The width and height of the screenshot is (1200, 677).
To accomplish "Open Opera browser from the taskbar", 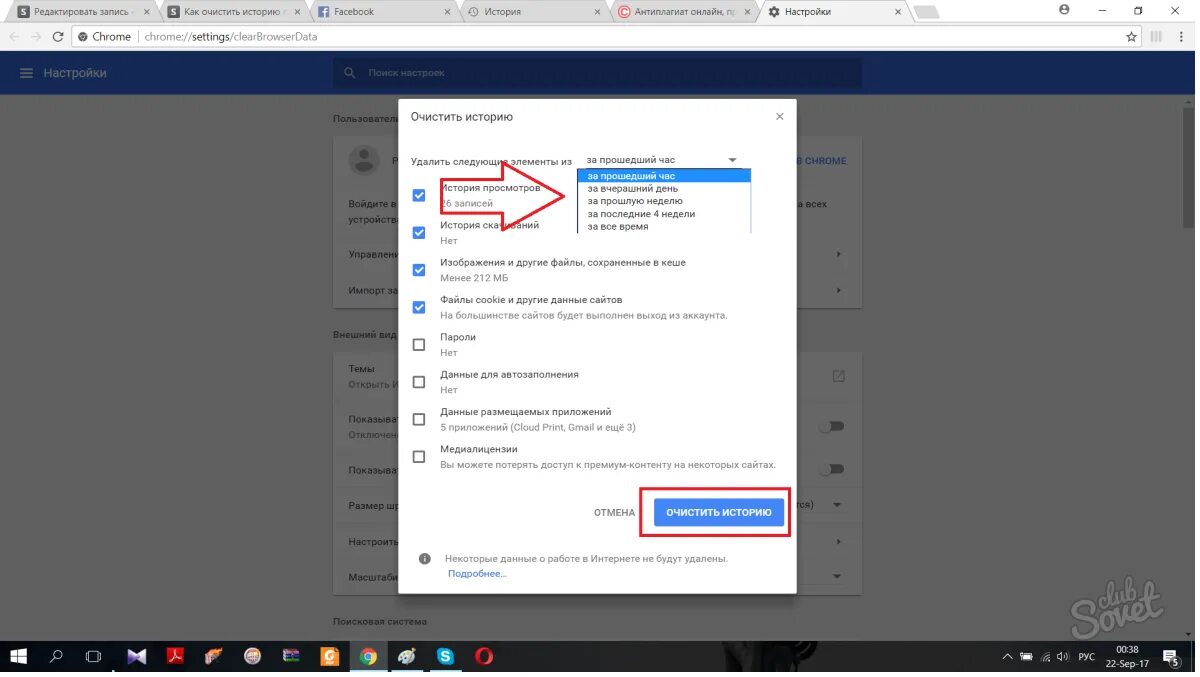I will pos(484,657).
